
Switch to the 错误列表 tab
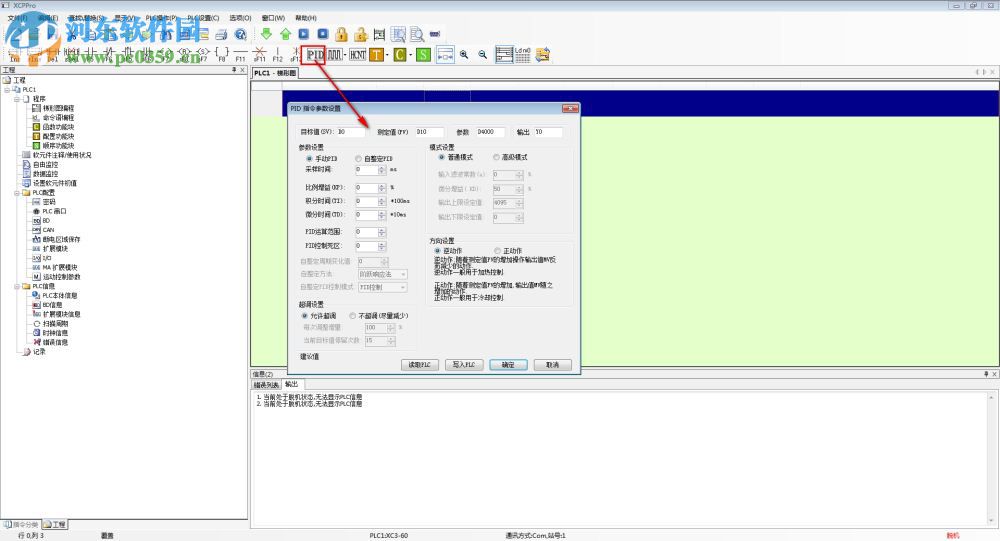point(266,385)
